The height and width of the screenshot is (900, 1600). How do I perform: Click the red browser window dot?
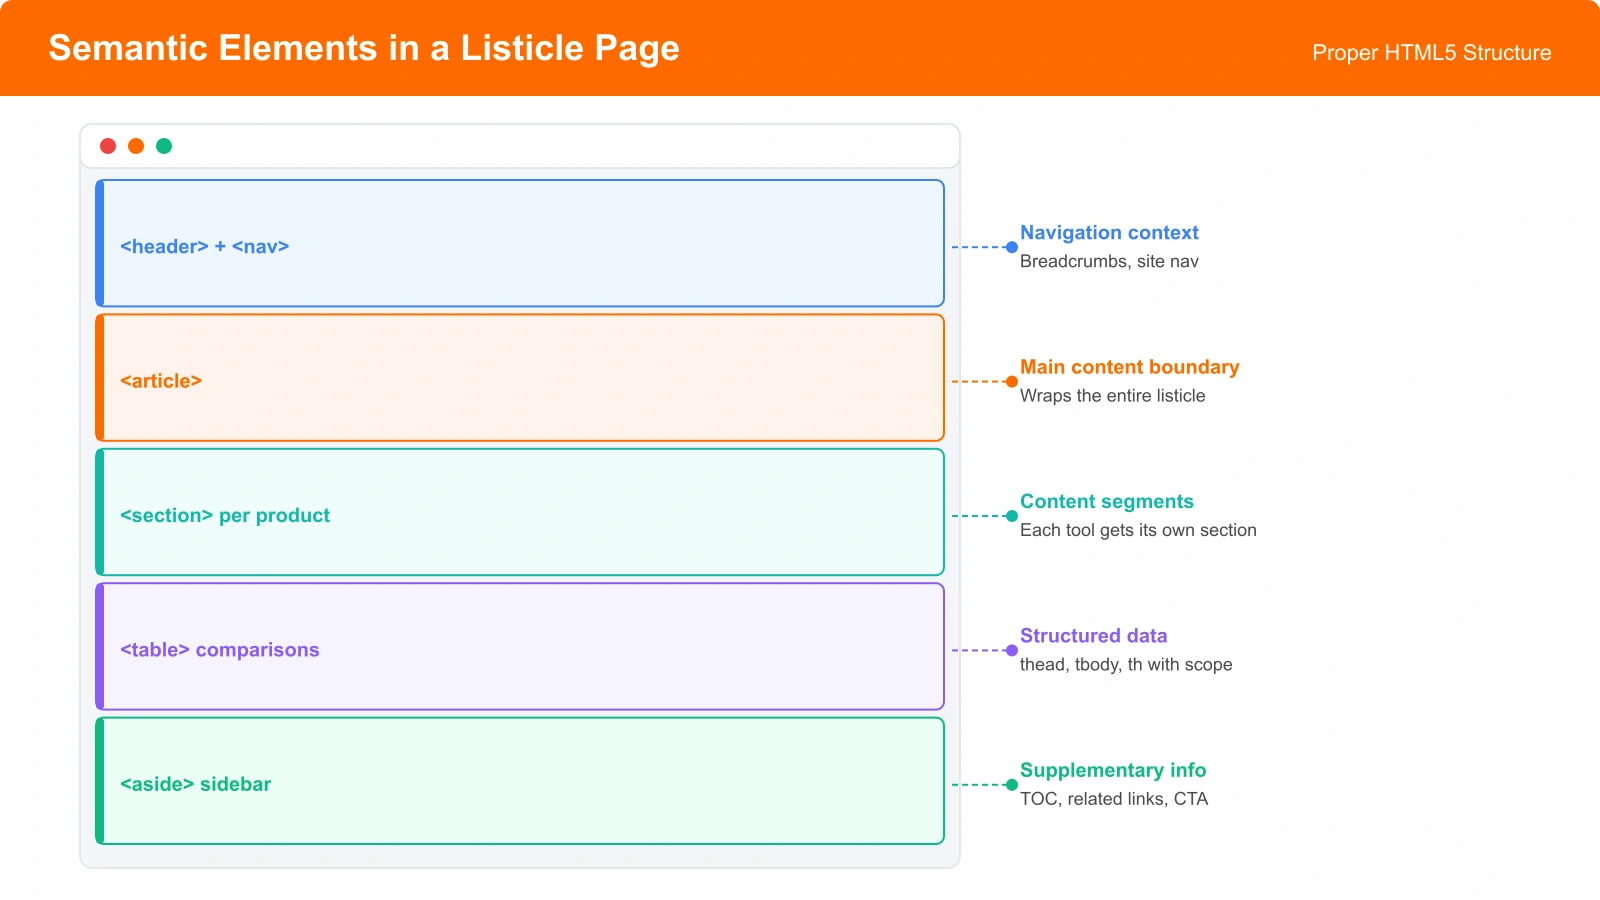coord(107,145)
